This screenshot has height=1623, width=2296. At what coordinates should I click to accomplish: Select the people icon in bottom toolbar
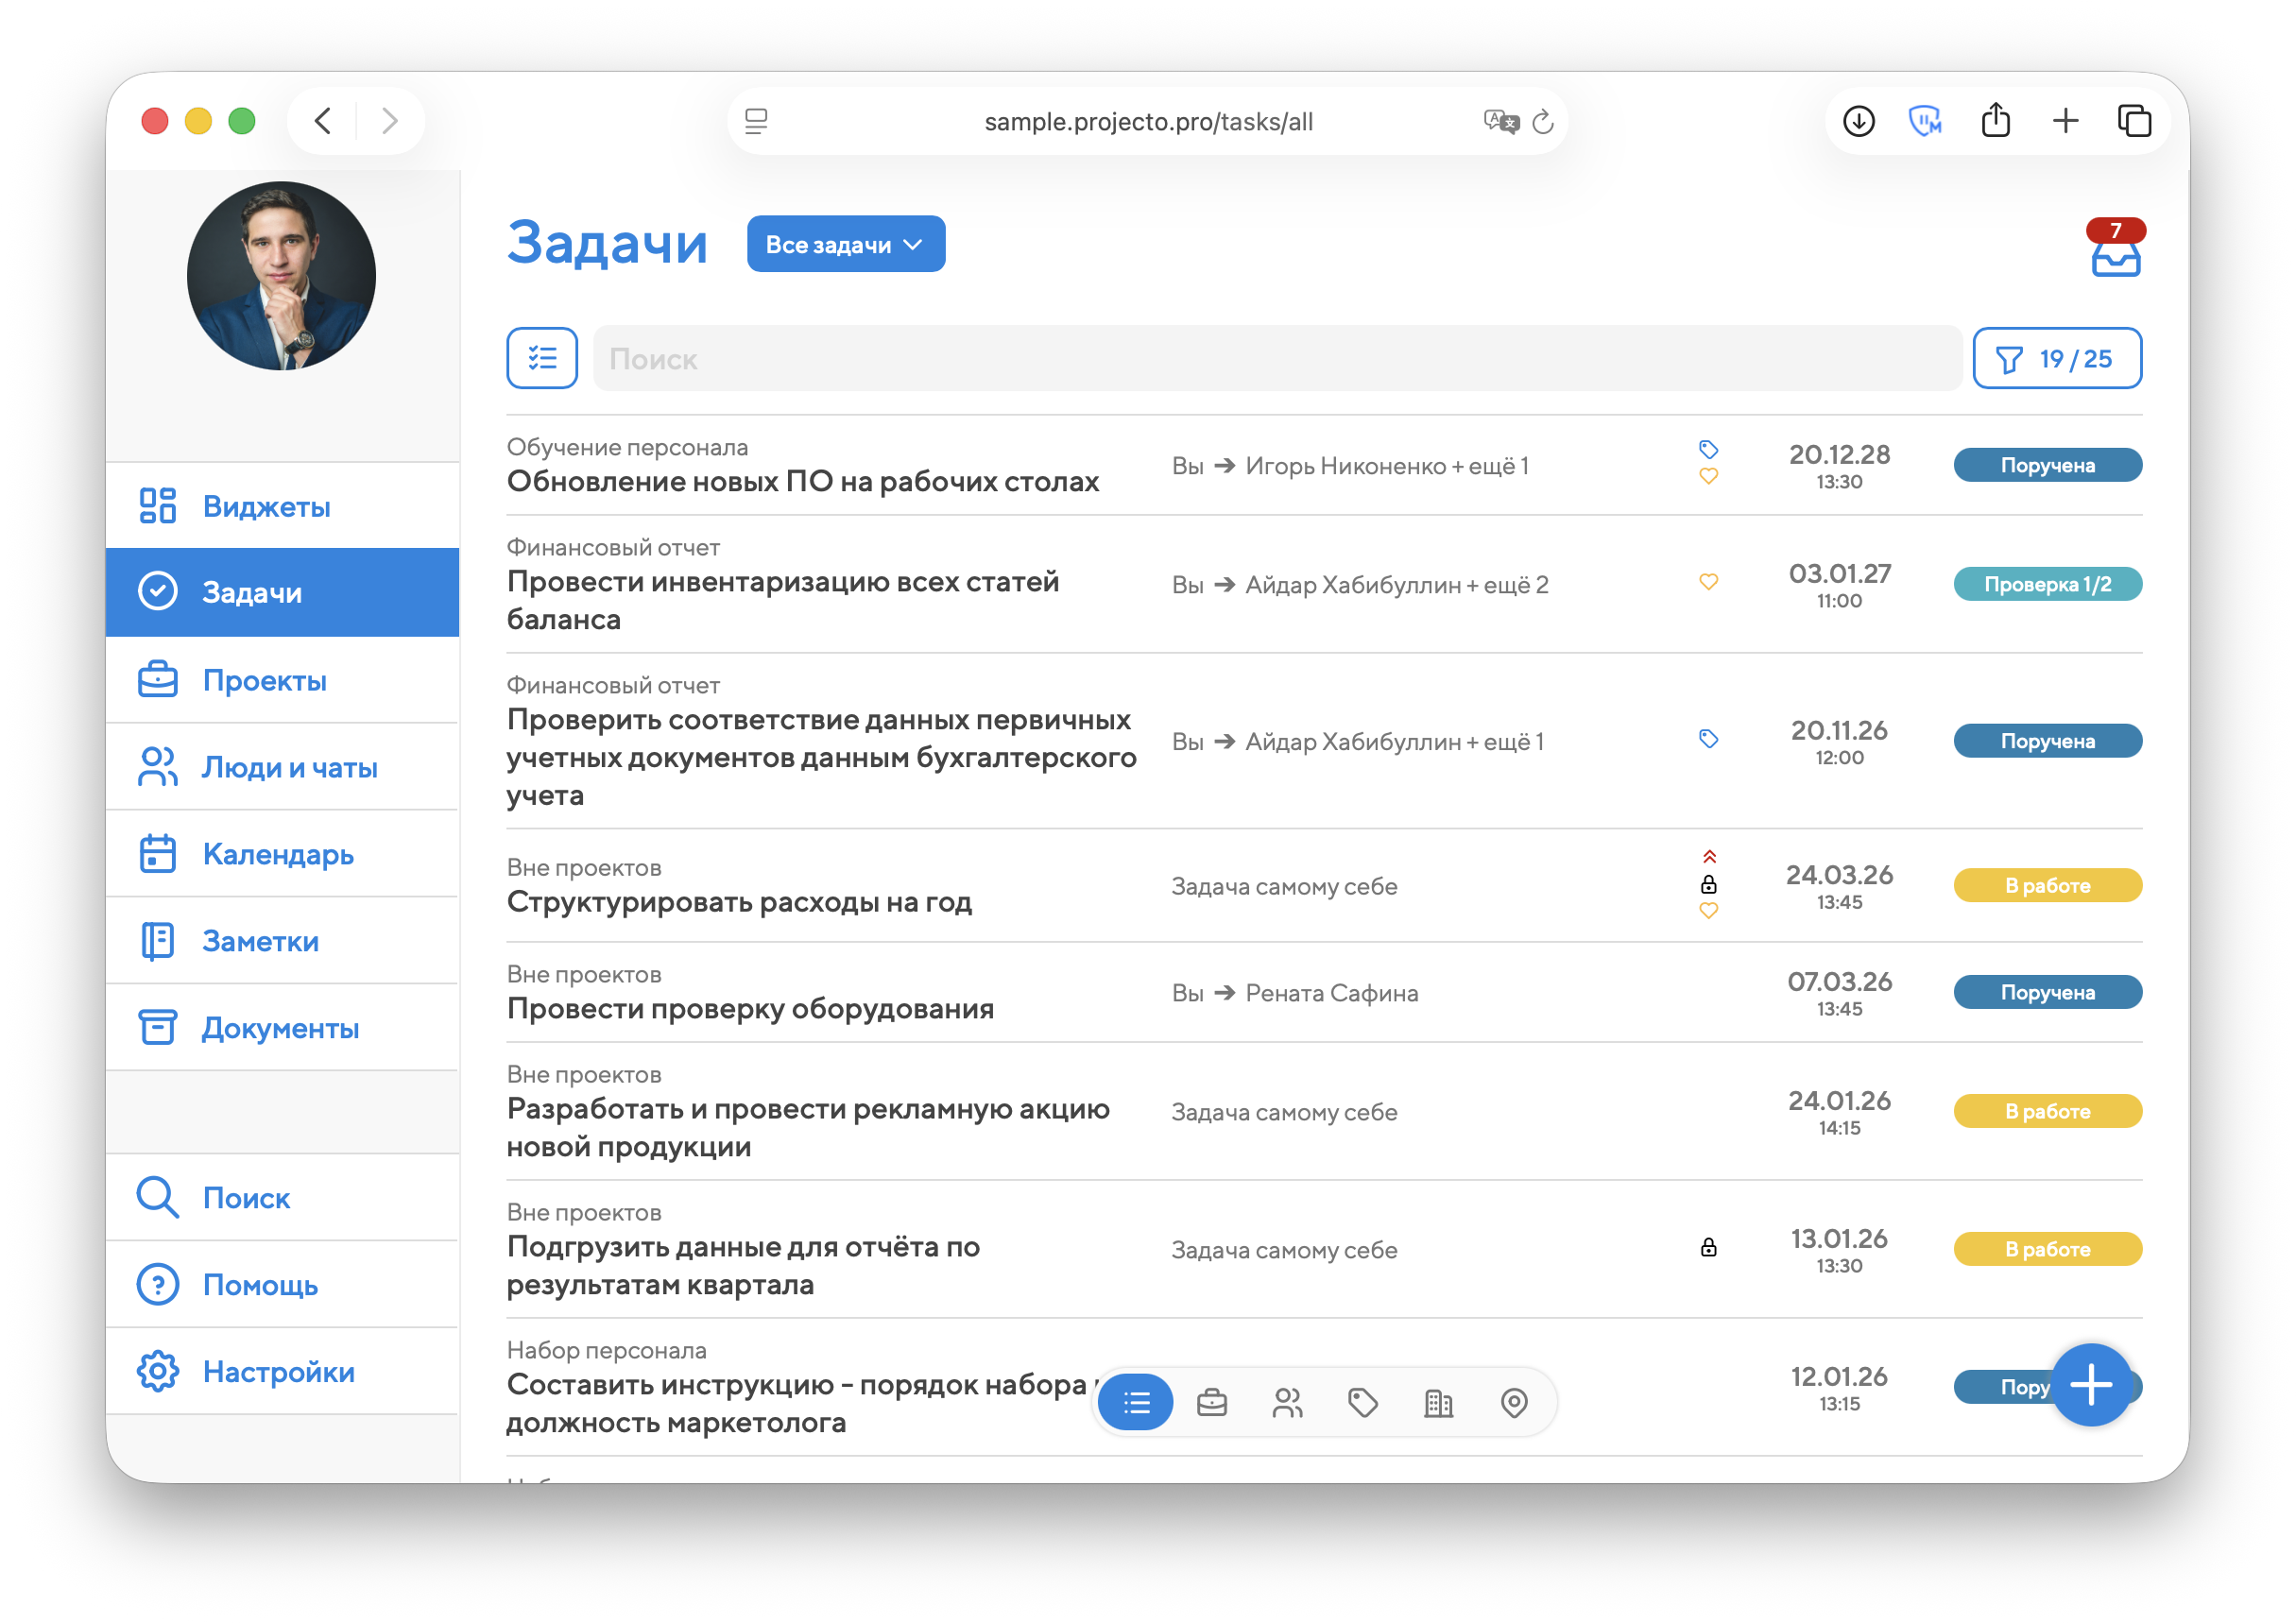click(x=1287, y=1402)
